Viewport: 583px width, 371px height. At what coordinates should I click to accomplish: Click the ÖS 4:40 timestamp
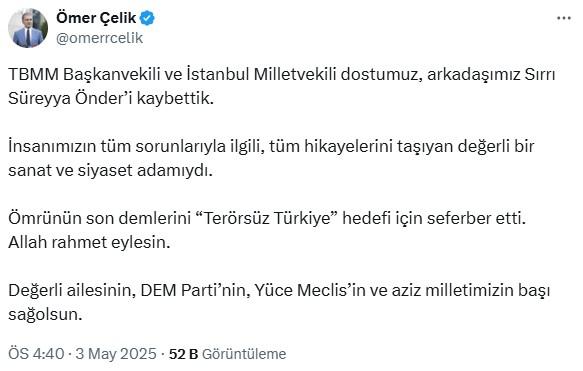click(x=36, y=354)
